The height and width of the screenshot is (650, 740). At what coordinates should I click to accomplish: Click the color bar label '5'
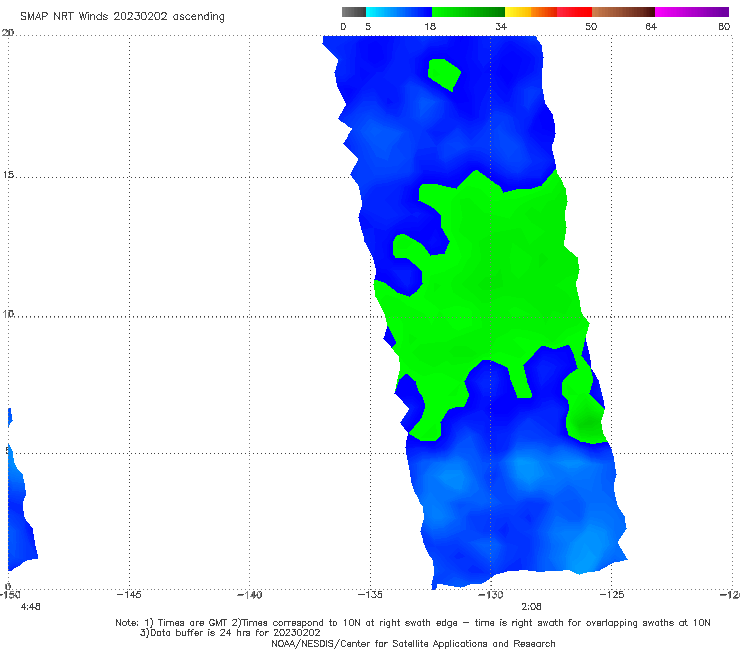click(368, 26)
